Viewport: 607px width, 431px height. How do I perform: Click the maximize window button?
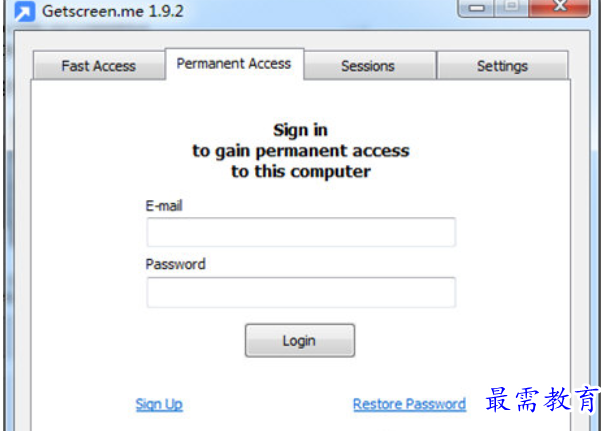pos(511,7)
